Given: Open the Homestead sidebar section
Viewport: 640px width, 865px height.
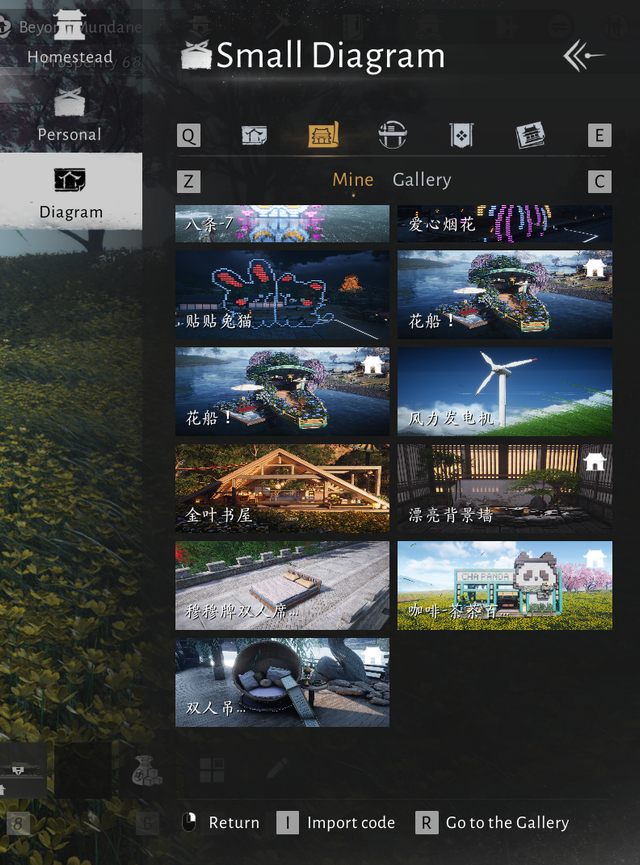Looking at the screenshot, I should click(x=70, y=38).
